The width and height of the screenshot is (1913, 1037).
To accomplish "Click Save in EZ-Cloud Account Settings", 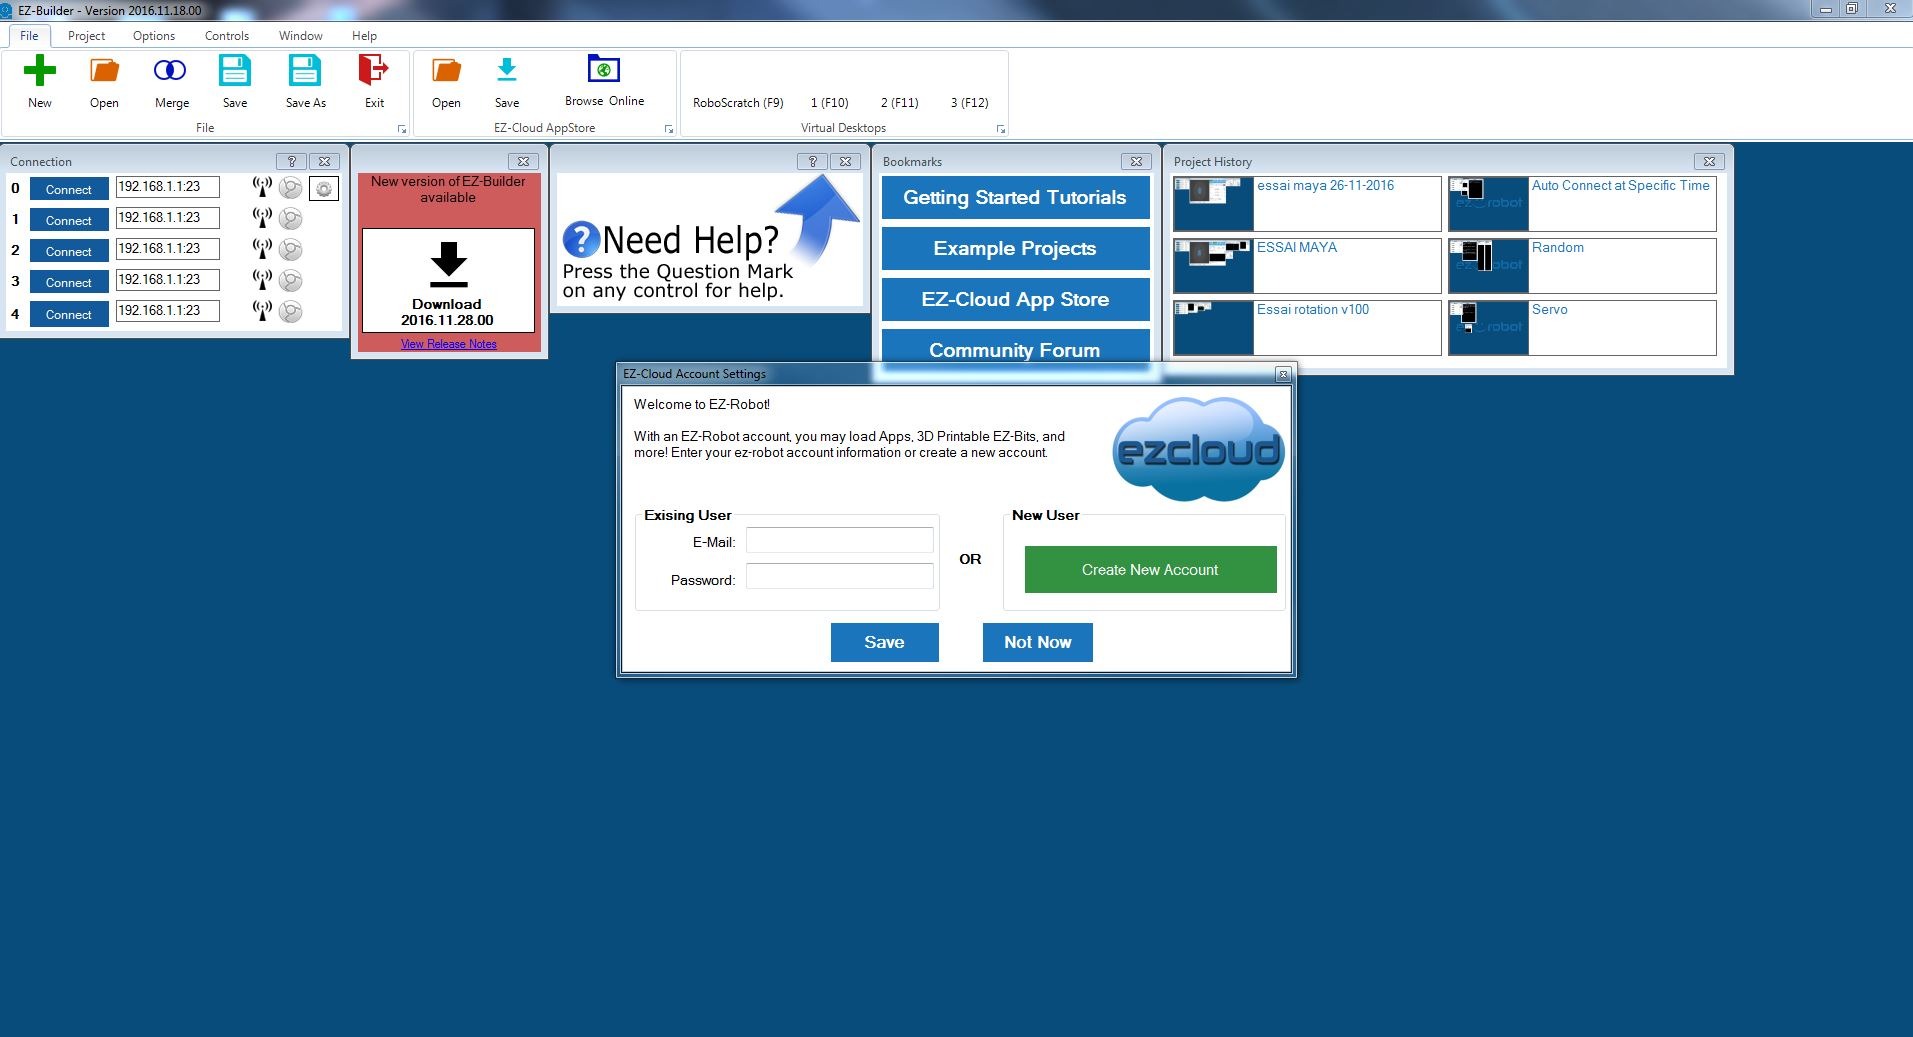I will point(884,642).
